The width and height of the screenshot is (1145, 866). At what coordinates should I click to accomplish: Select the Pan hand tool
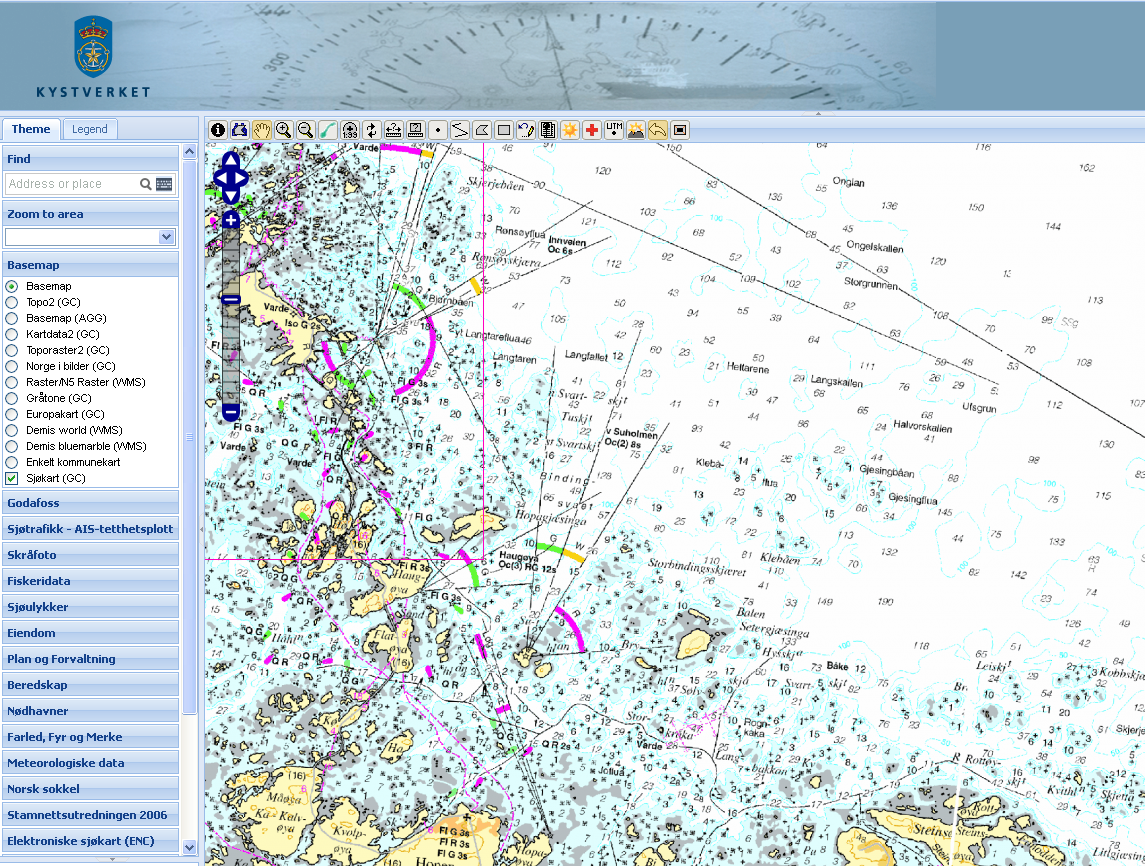pos(261,130)
